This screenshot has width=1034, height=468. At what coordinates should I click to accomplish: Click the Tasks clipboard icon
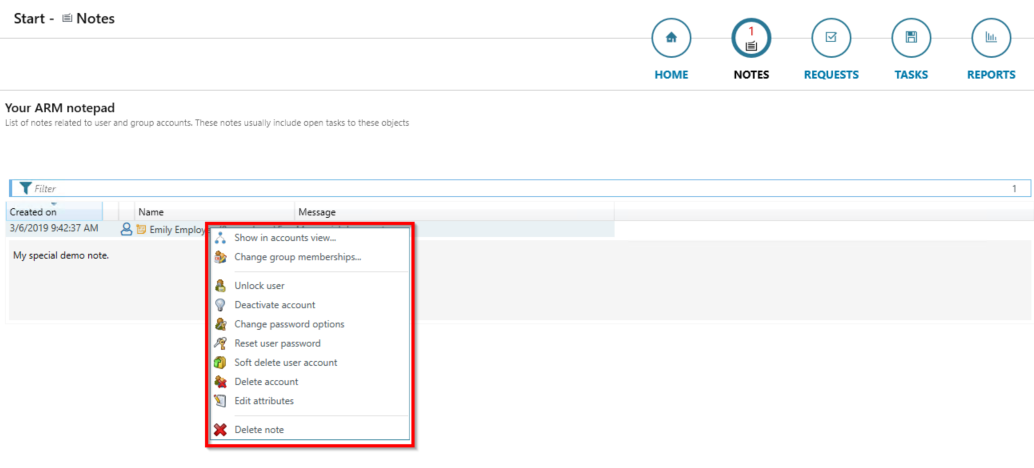911,38
